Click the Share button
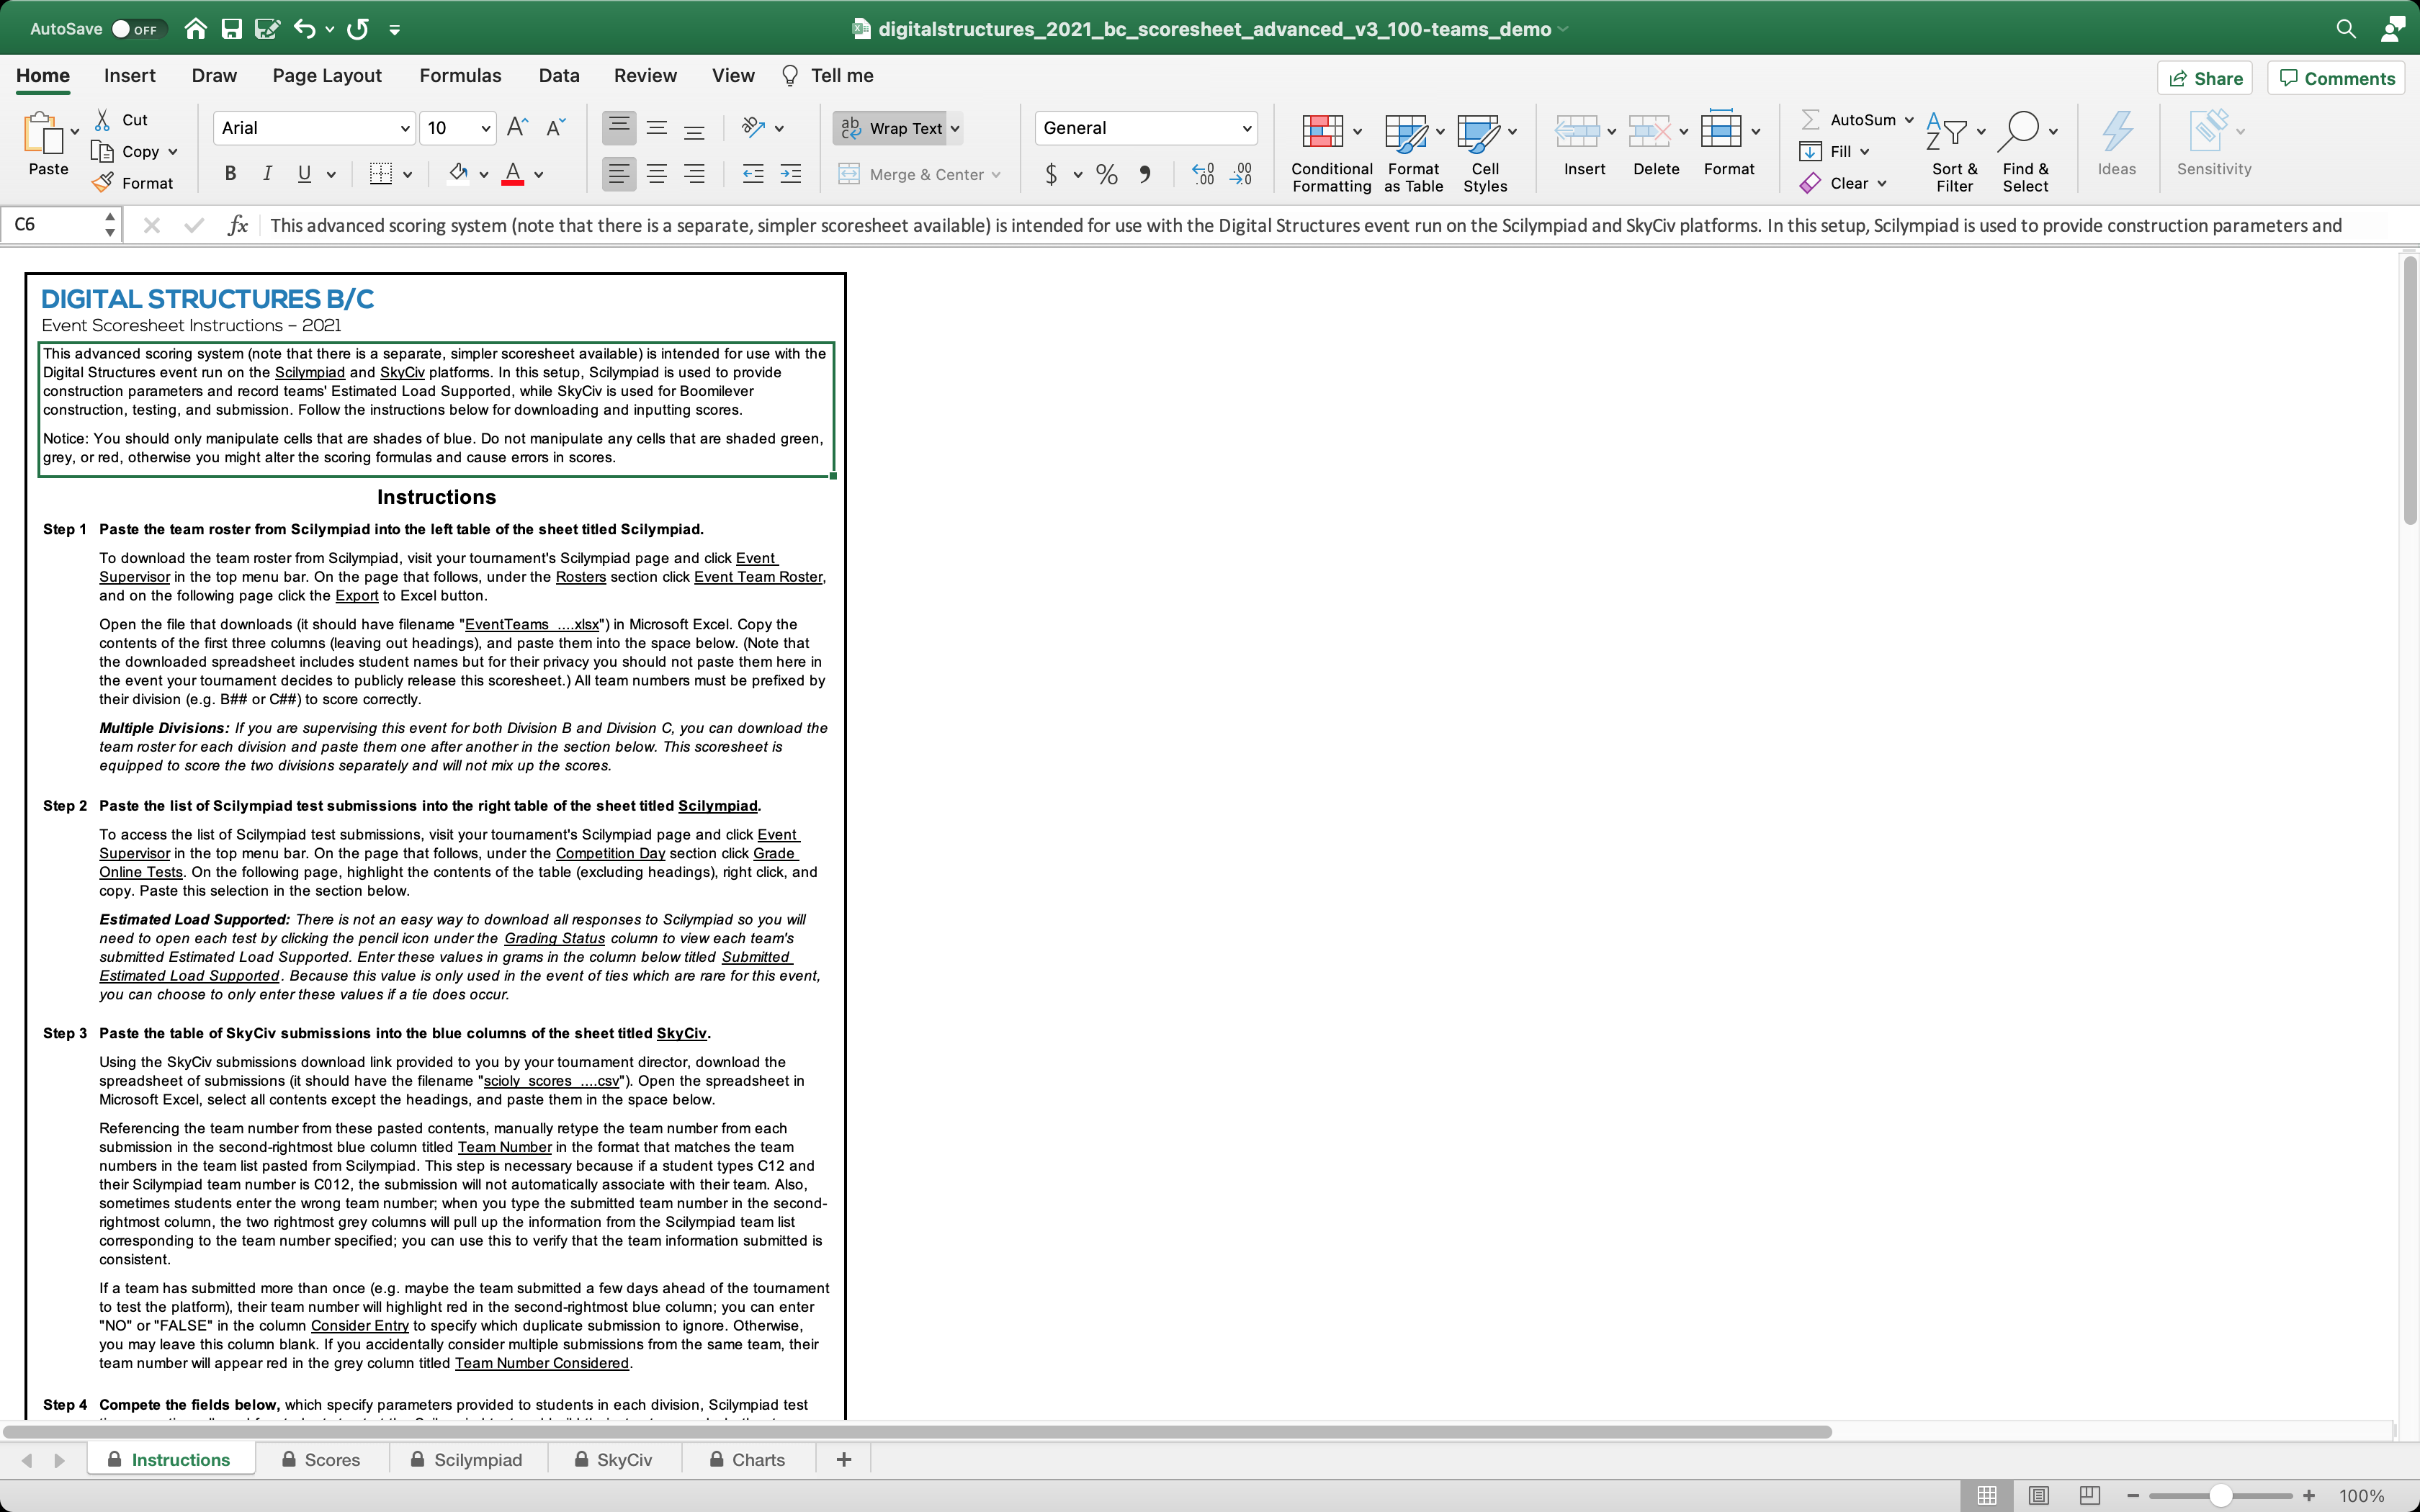2420x1512 pixels. 2205,78
